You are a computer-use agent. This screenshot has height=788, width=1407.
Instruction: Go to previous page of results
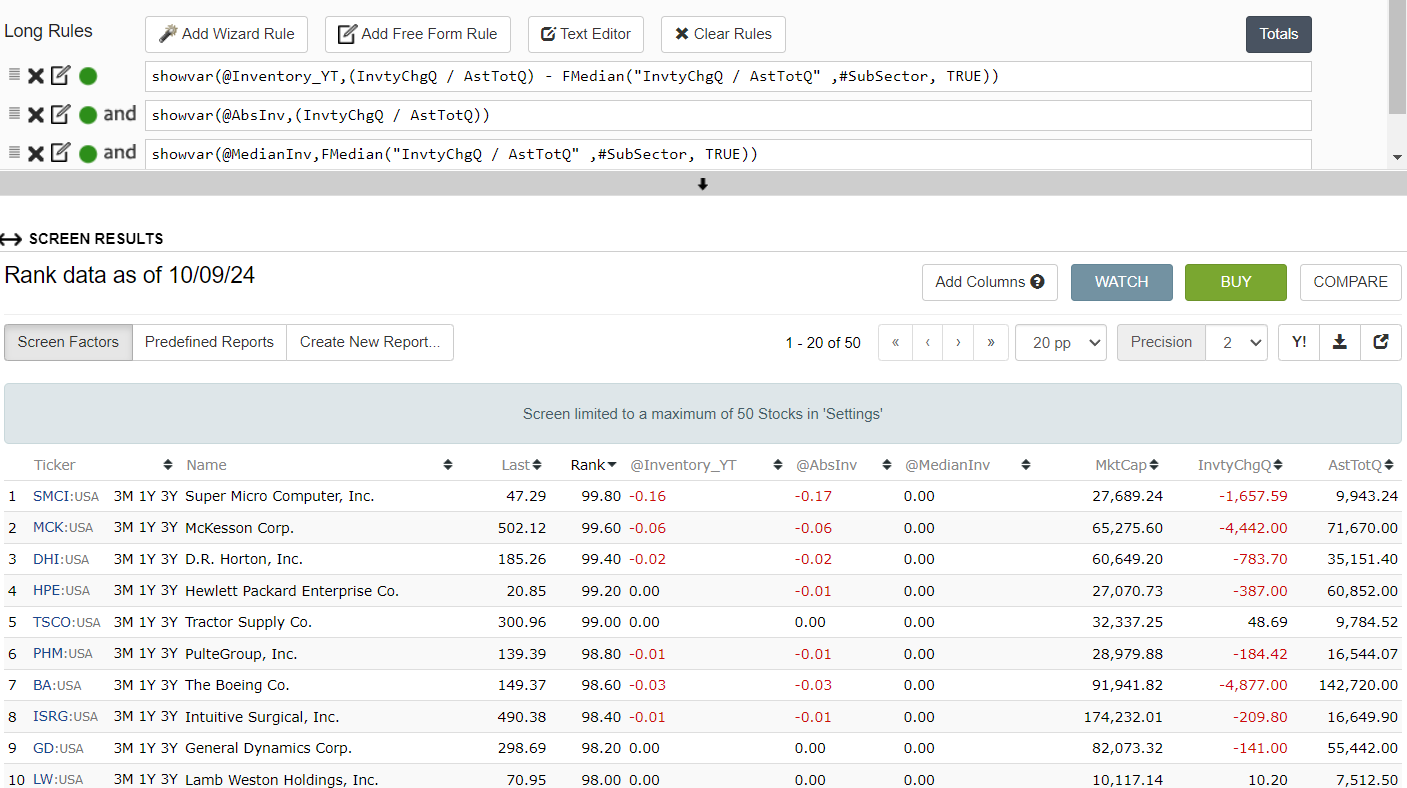928,342
